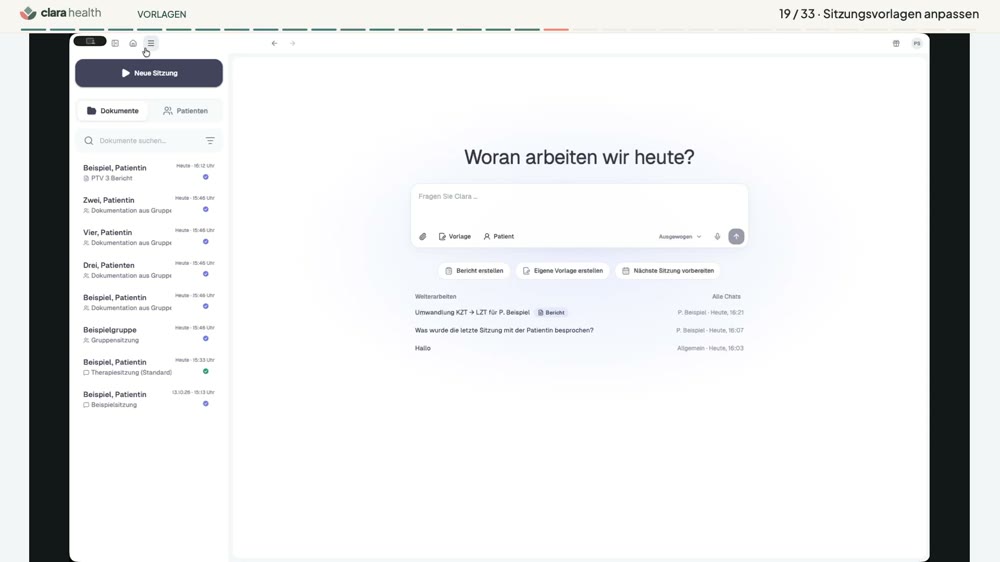Viewport: 1000px width, 562px height.
Task: Click the Dokumente suchen search field
Action: [x=149, y=140]
